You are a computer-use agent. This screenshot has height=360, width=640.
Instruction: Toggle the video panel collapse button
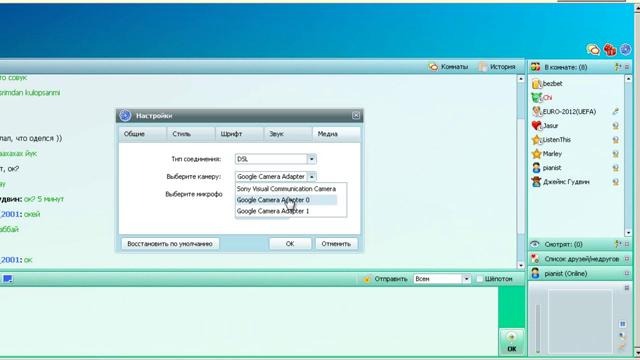coord(627,288)
